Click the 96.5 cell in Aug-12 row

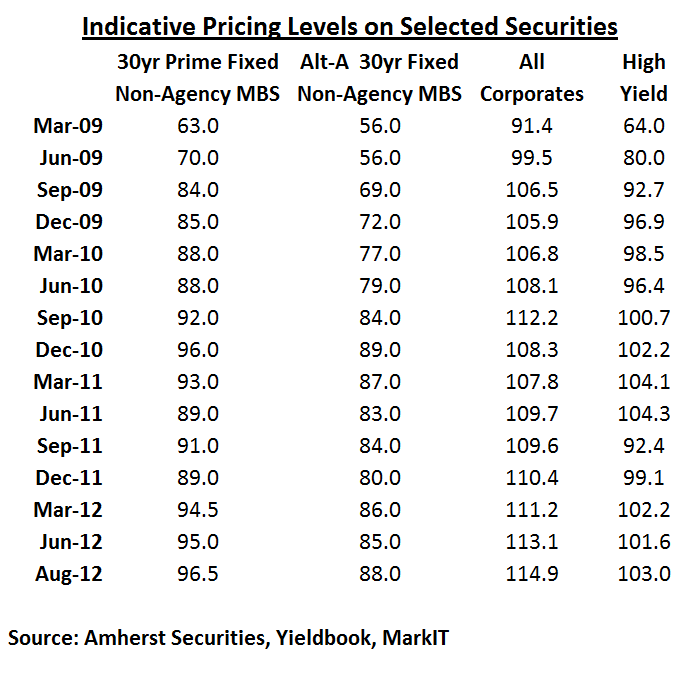(197, 574)
